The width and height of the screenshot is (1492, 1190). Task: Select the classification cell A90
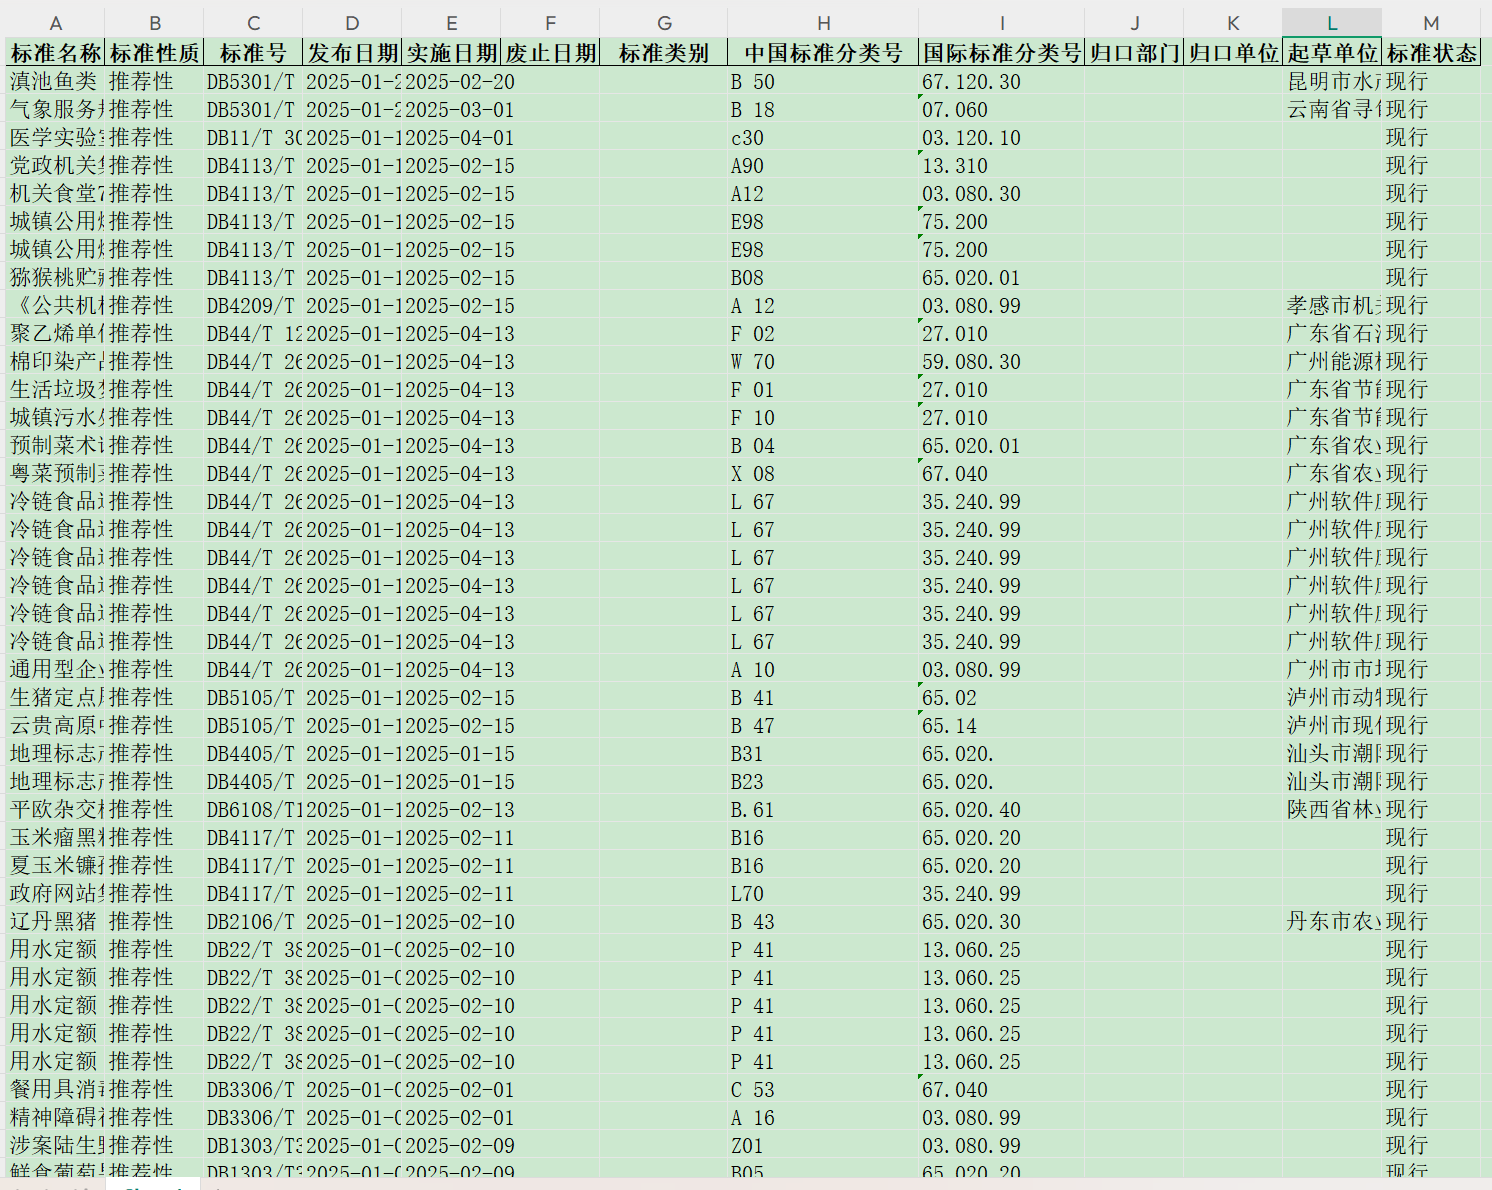click(823, 165)
